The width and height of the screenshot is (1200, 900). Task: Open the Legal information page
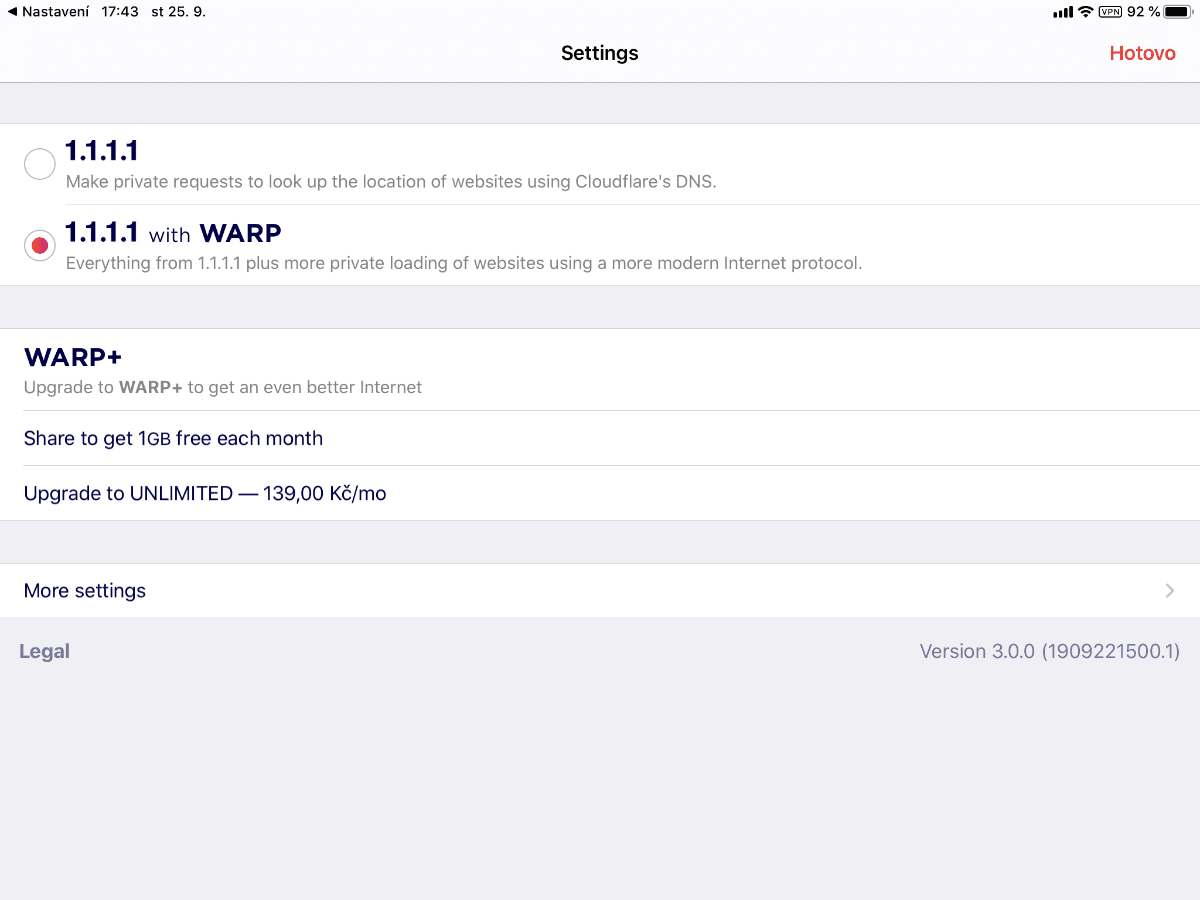[x=44, y=651]
